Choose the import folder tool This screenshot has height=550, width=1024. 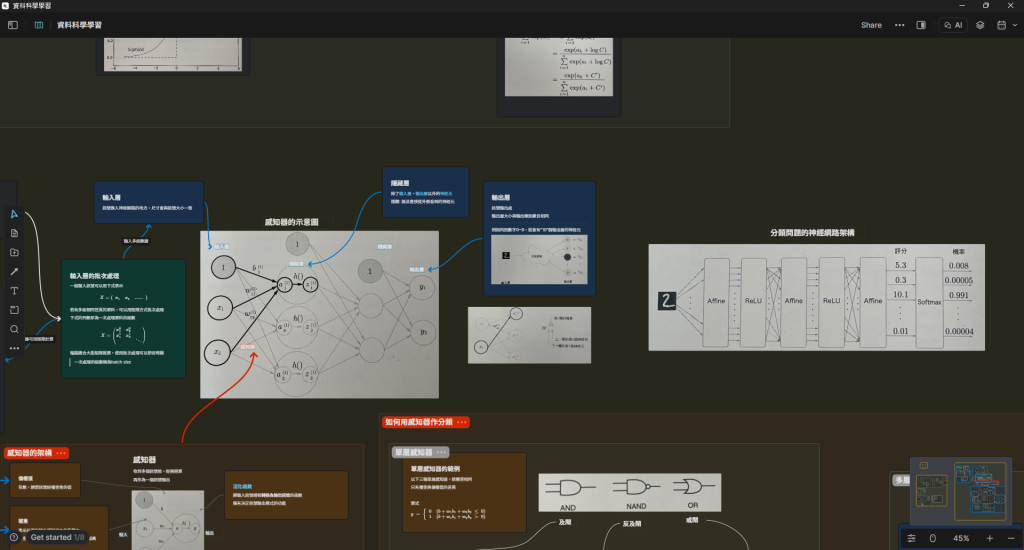[14, 252]
